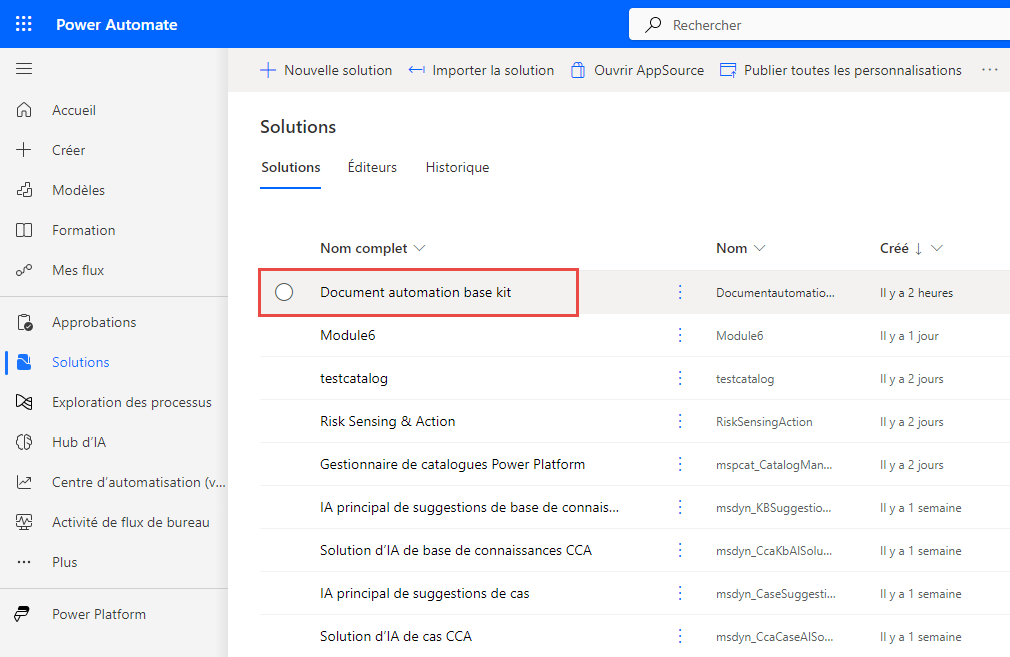Open more options for Gestionnaire de catalogues Power Platform
Viewport: 1010px width, 657px height.
680,464
